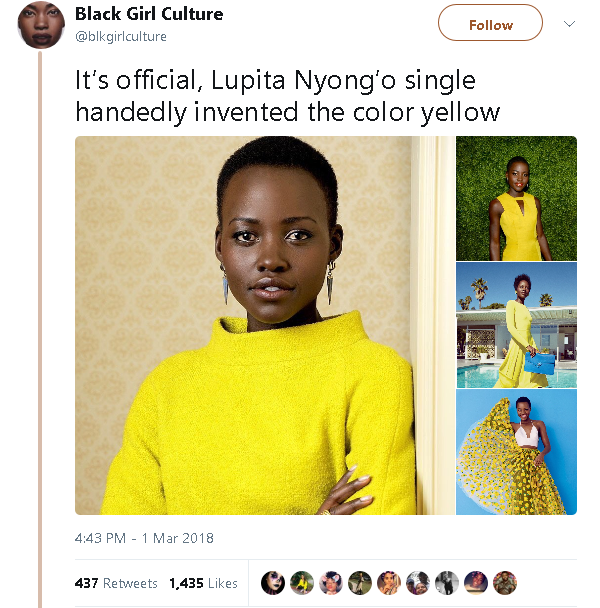Open the Black Girl Culture display name

tap(149, 14)
